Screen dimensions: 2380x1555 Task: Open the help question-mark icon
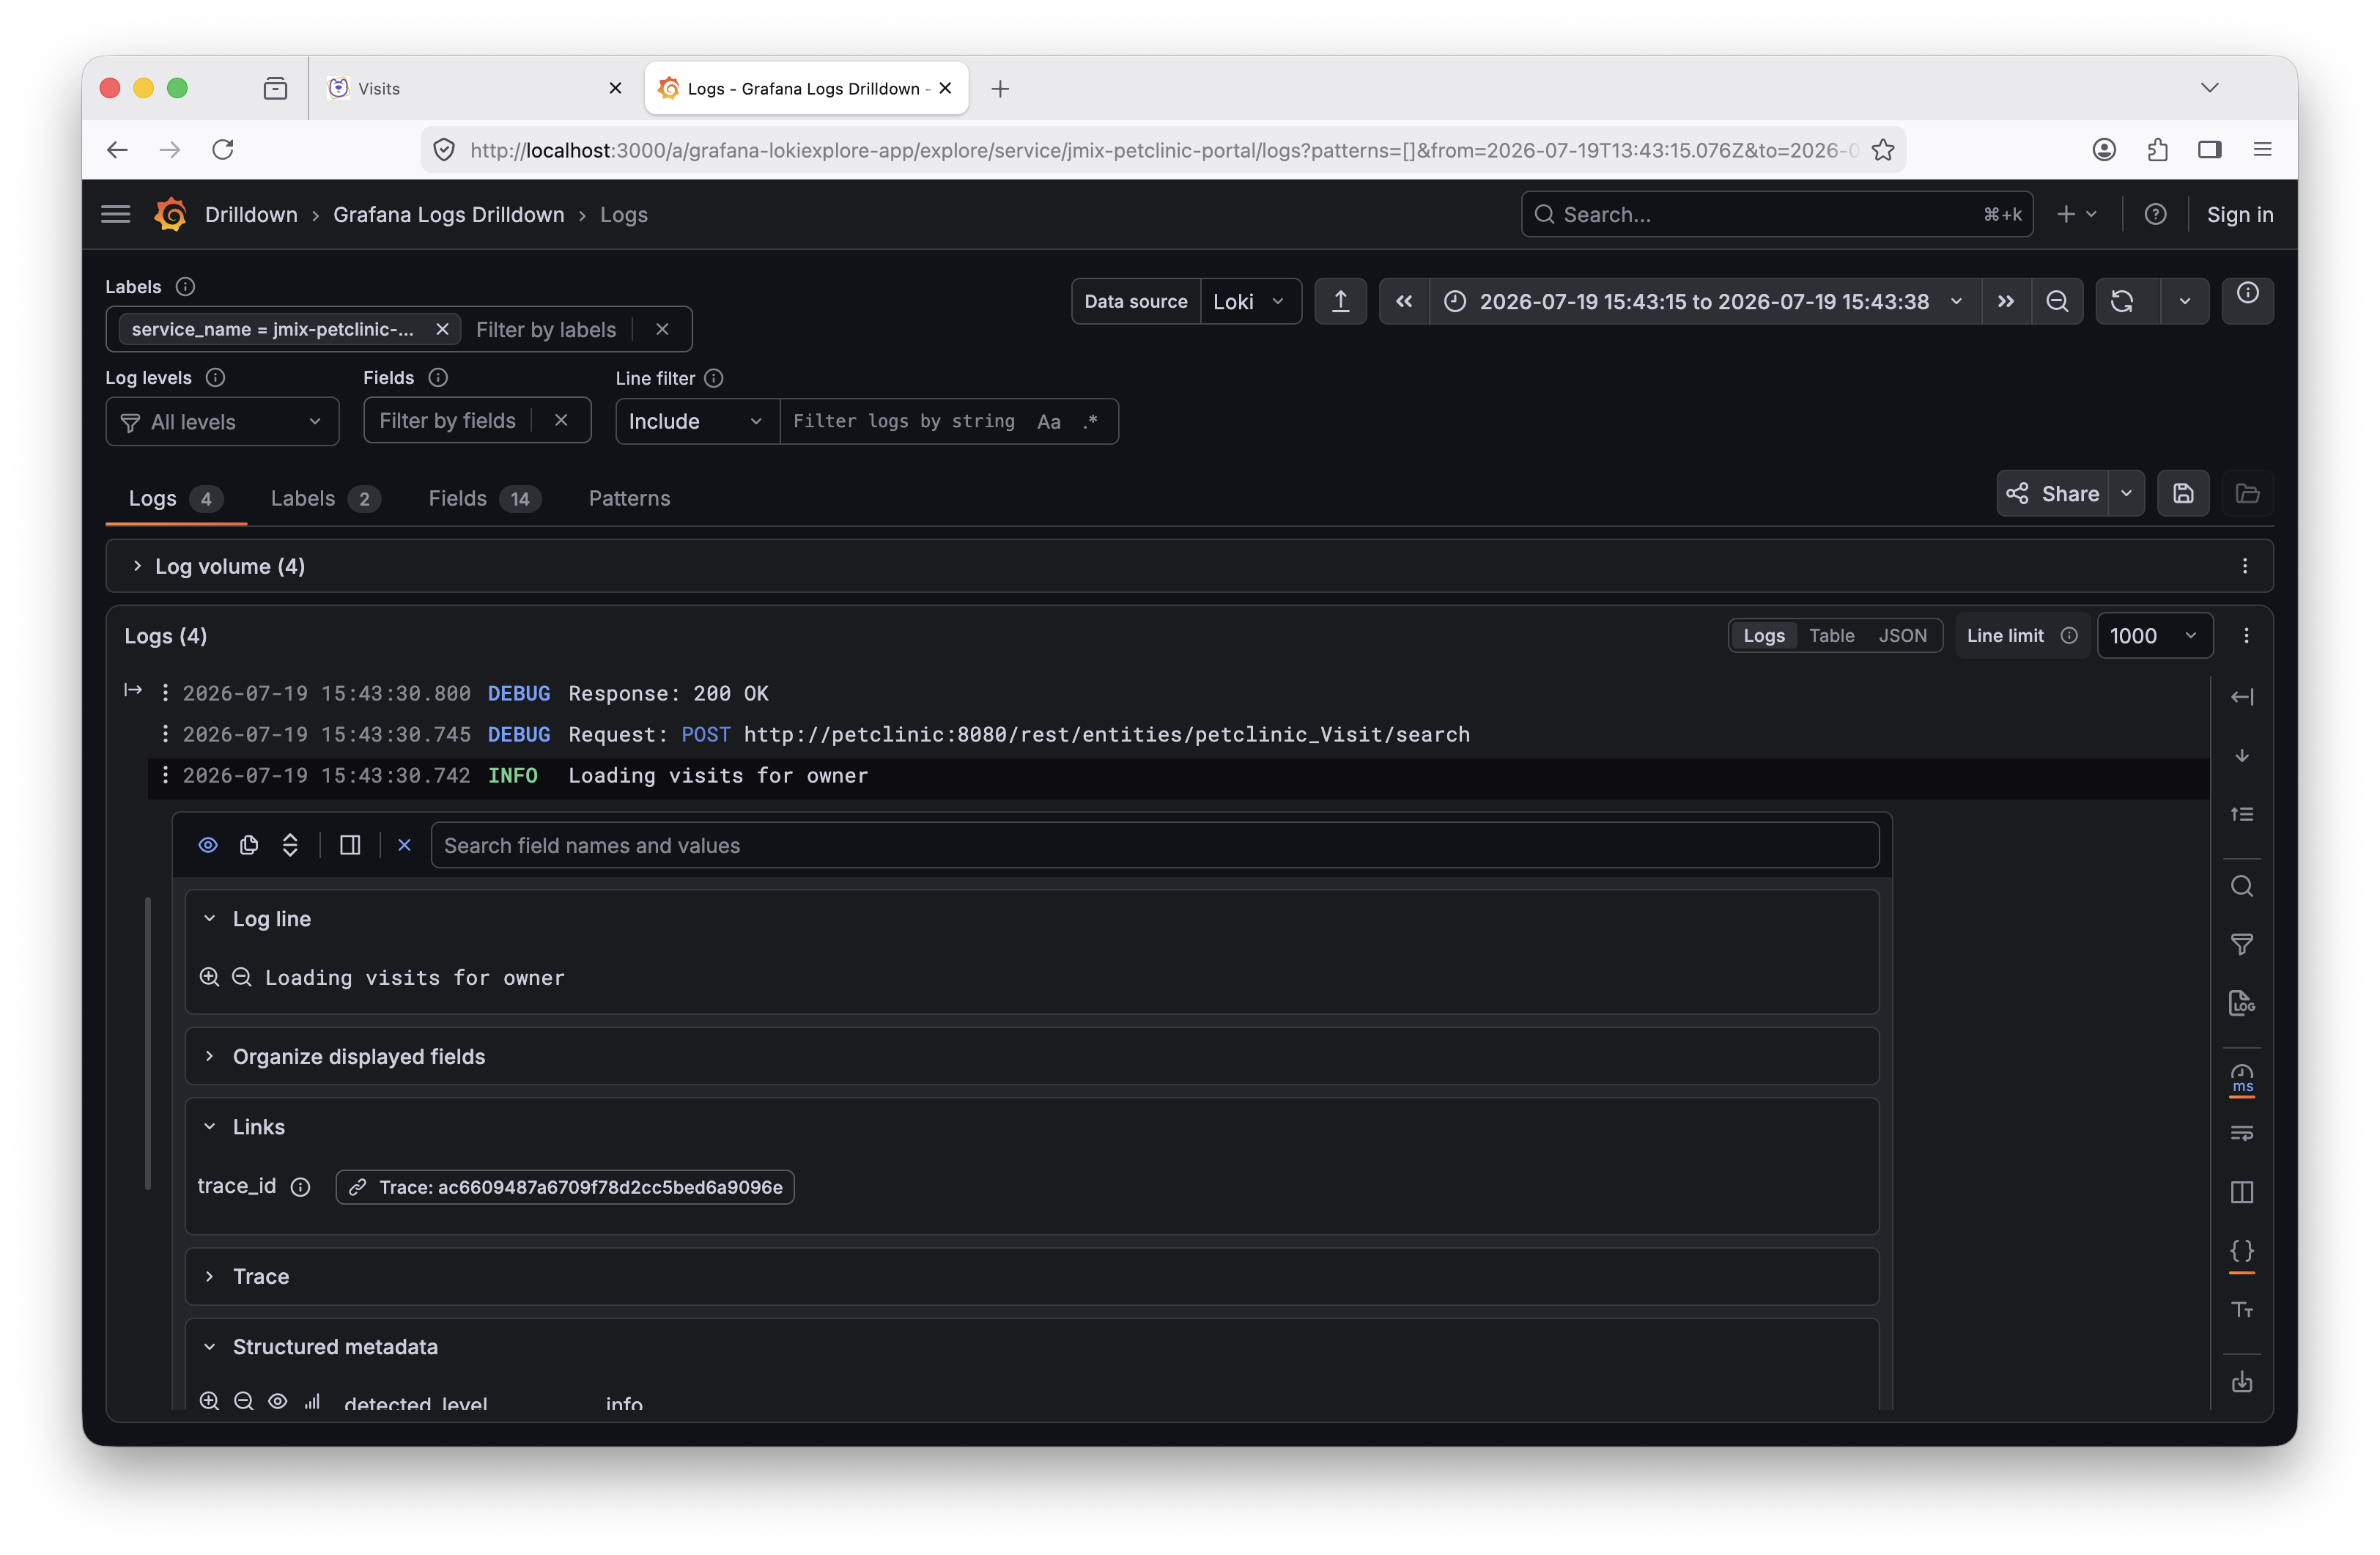(2155, 214)
